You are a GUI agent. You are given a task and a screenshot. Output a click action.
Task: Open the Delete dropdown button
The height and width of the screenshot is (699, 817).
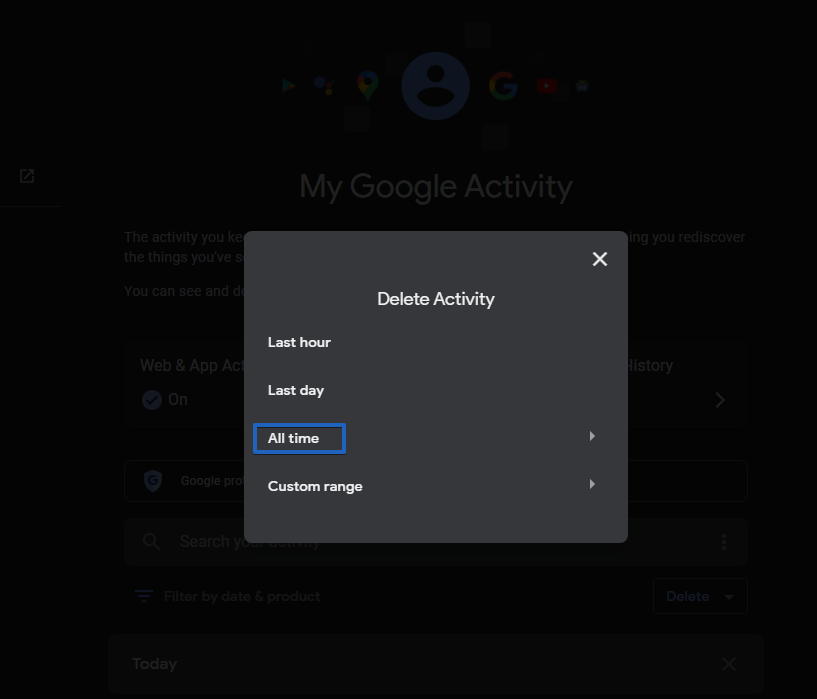[699, 596]
